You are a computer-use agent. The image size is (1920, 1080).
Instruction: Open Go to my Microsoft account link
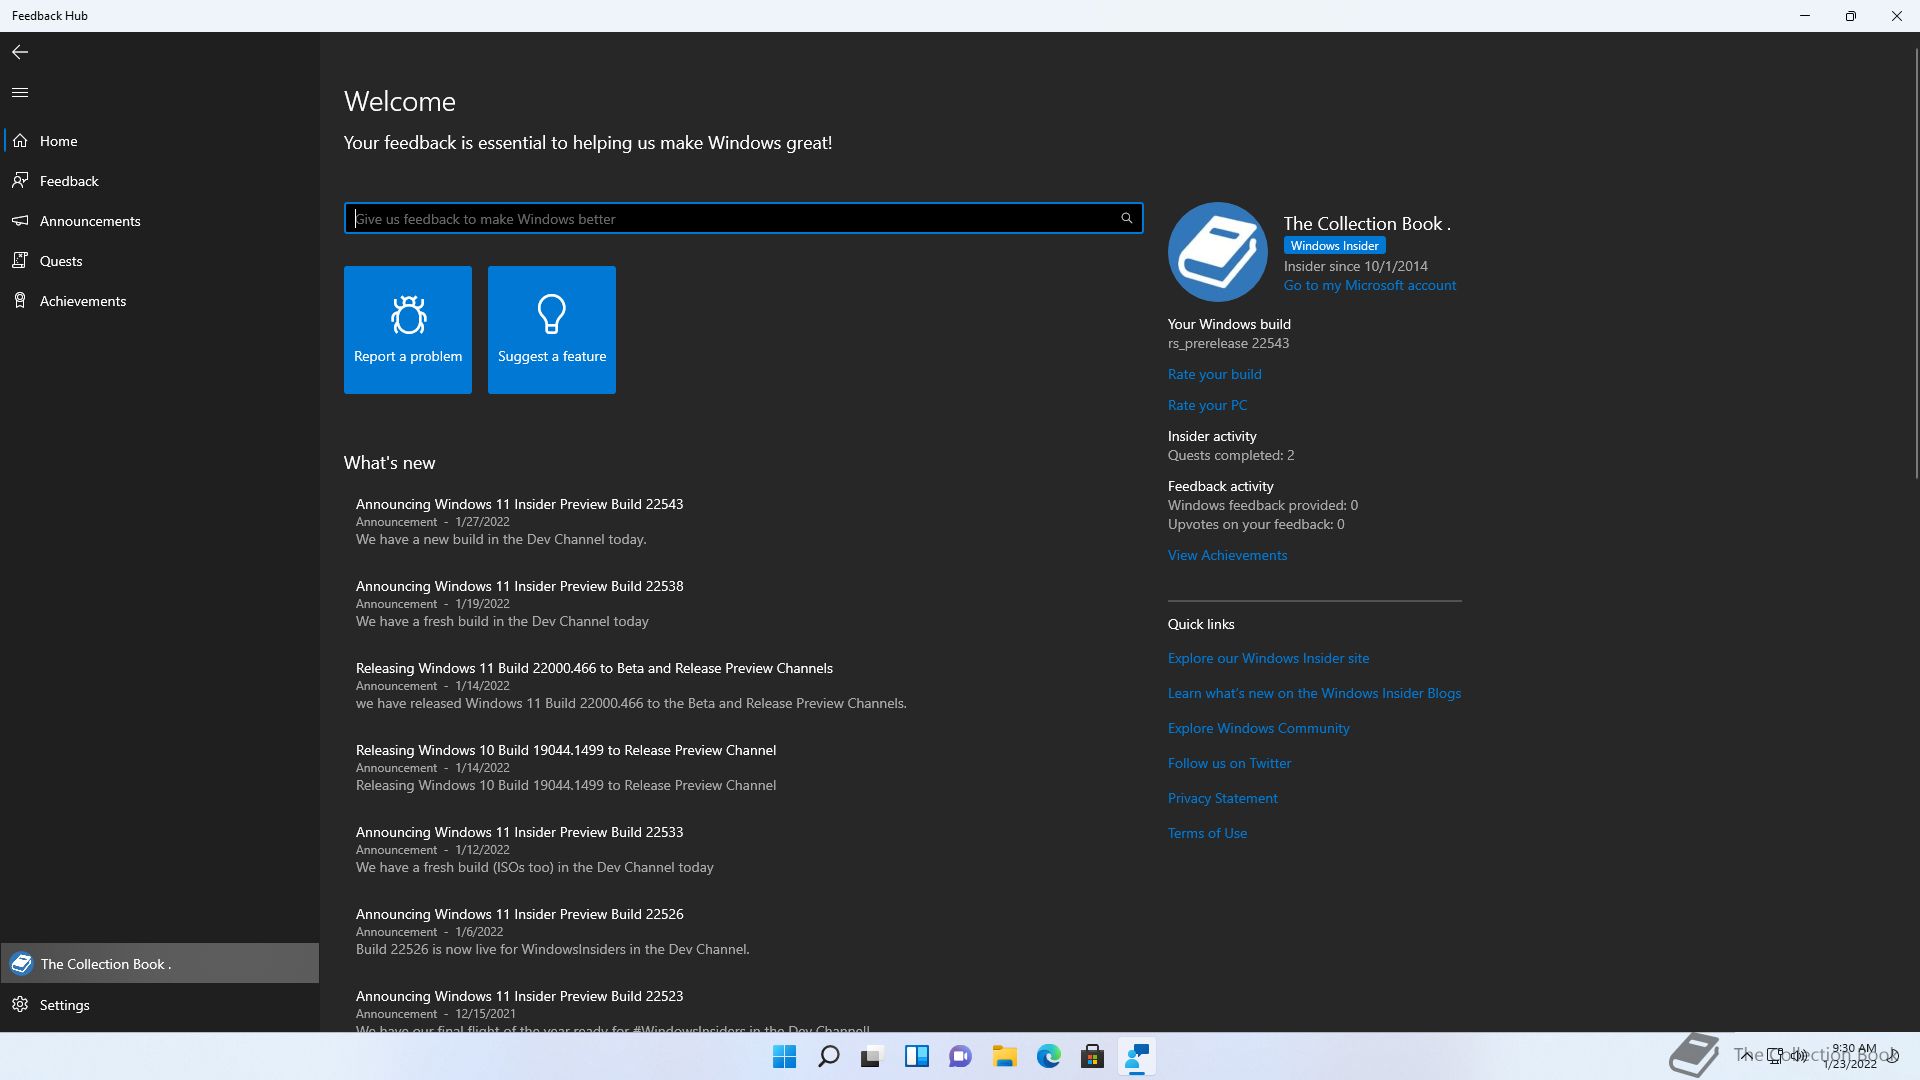pyautogui.click(x=1369, y=285)
